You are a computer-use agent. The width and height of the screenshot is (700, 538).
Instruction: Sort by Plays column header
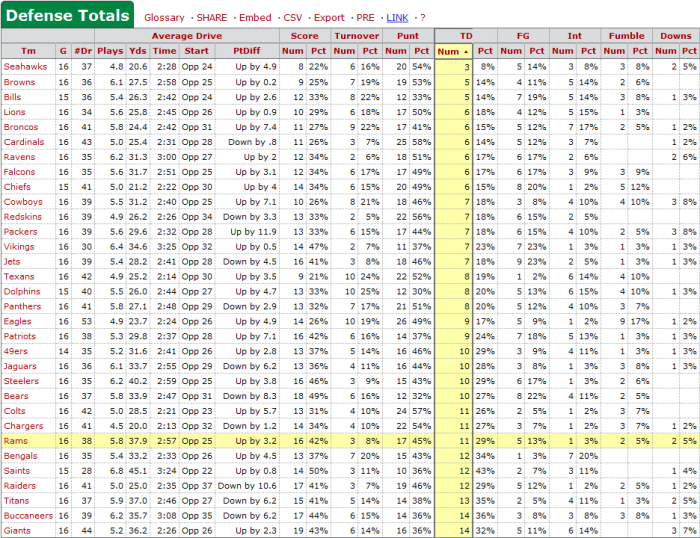(110, 51)
